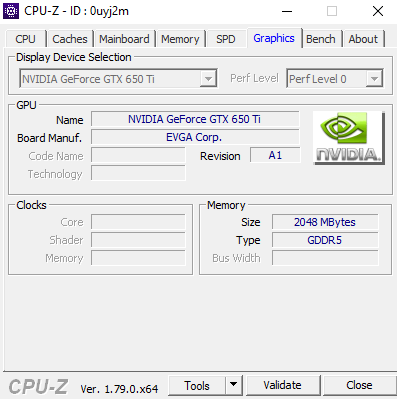Click the empty Core clock field

click(138, 222)
